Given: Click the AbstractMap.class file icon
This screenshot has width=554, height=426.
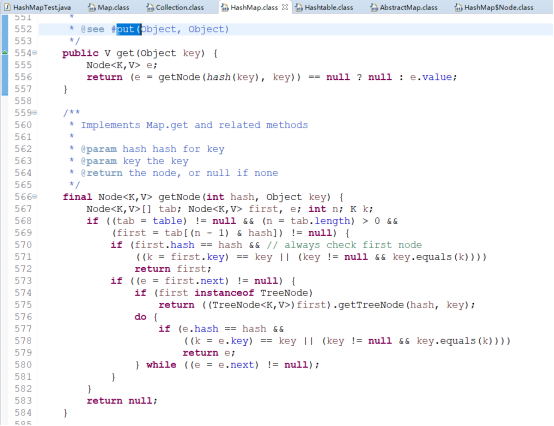Looking at the screenshot, I should (374, 7).
